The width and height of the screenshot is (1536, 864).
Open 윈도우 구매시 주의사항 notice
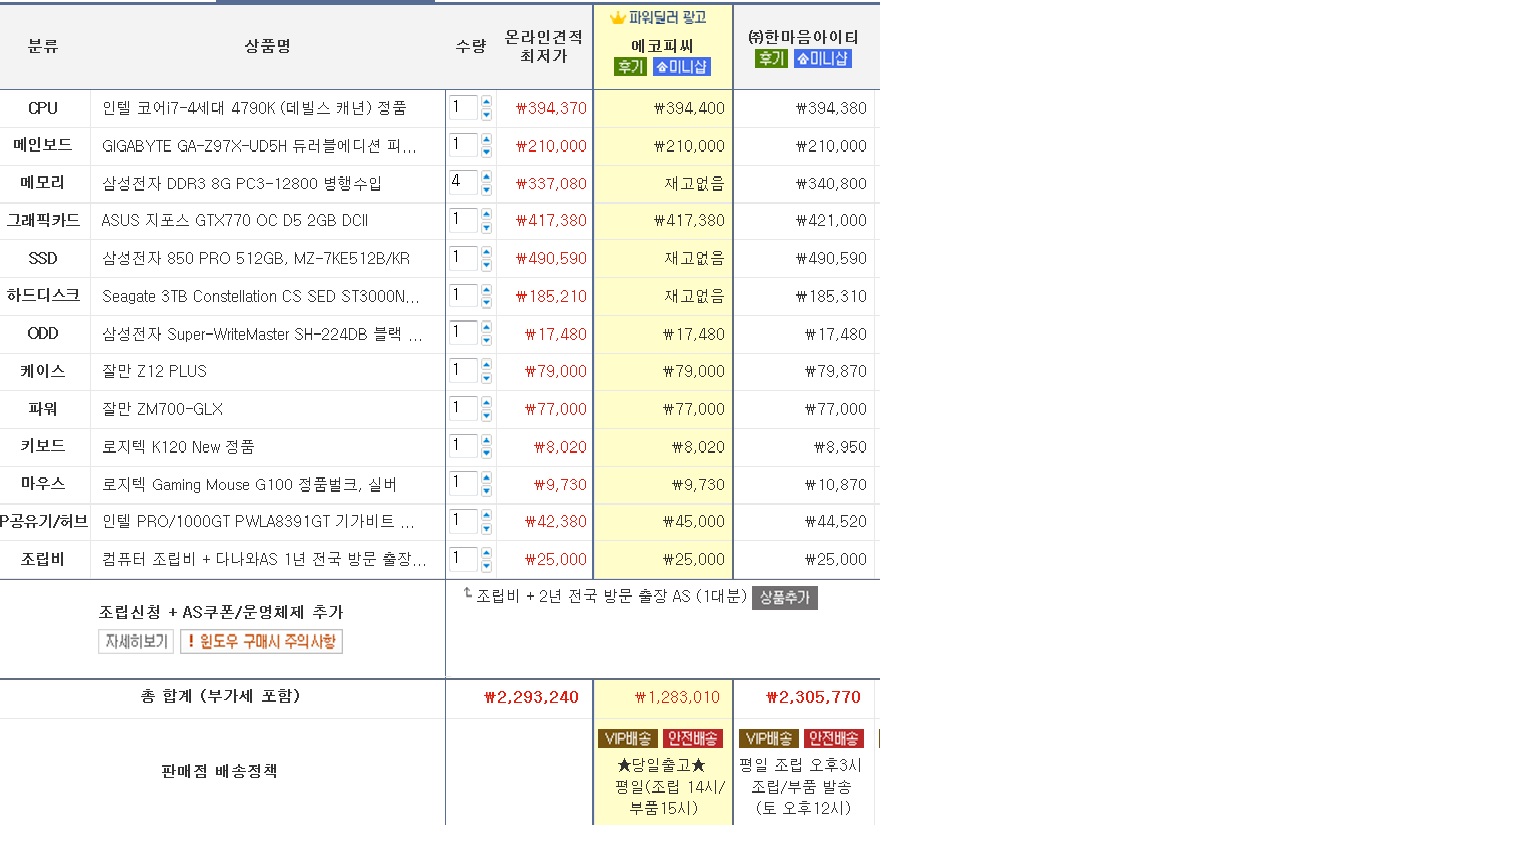click(261, 641)
